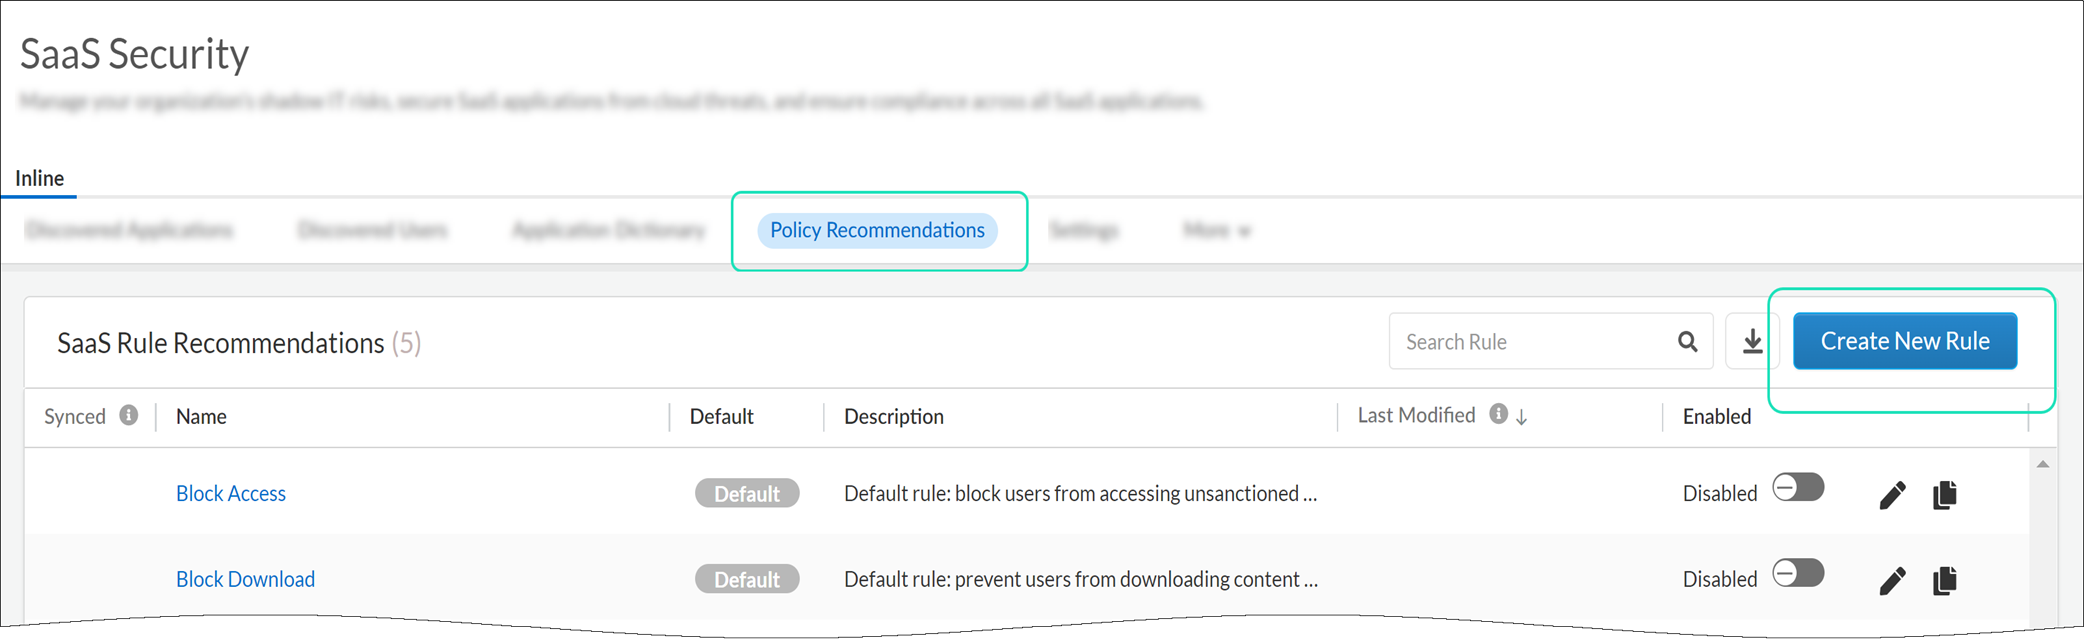This screenshot has width=2084, height=639.
Task: Click the Search Rule input field
Action: (1530, 342)
